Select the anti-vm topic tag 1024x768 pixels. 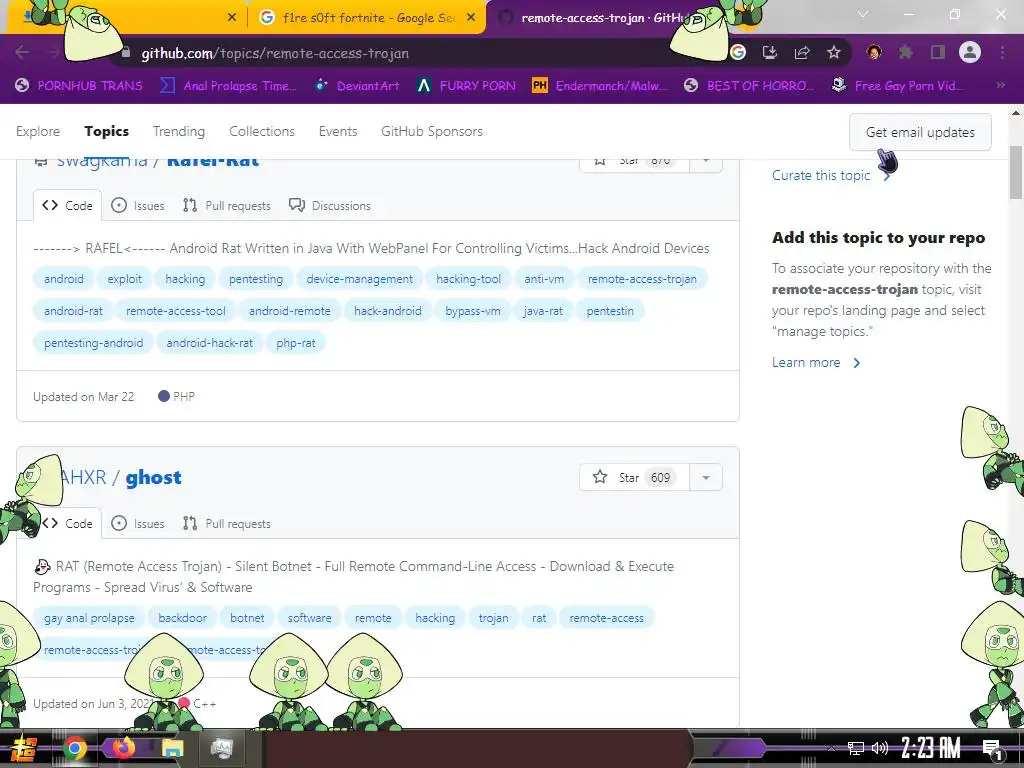click(544, 279)
